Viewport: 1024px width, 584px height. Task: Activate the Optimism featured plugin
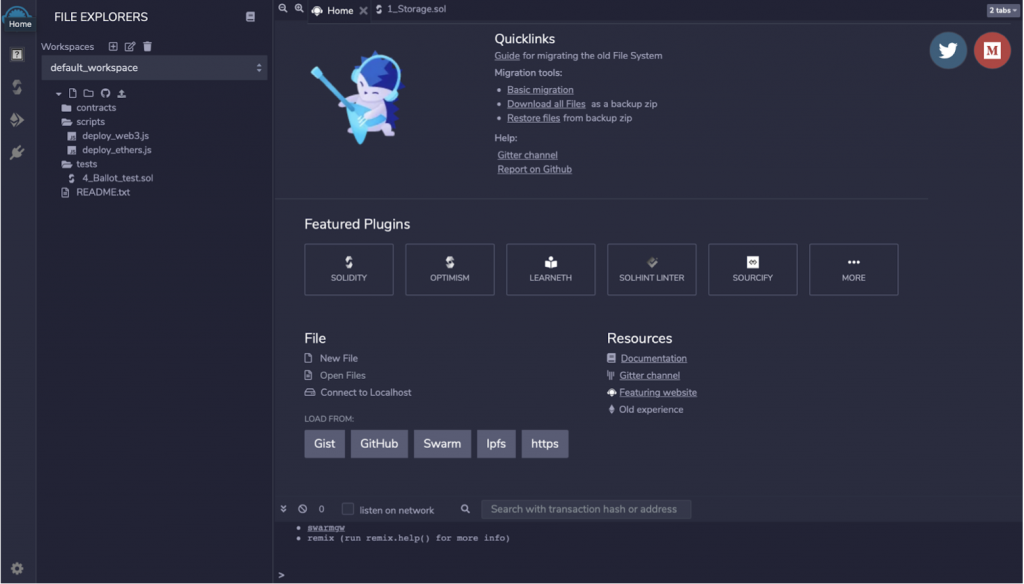(450, 270)
